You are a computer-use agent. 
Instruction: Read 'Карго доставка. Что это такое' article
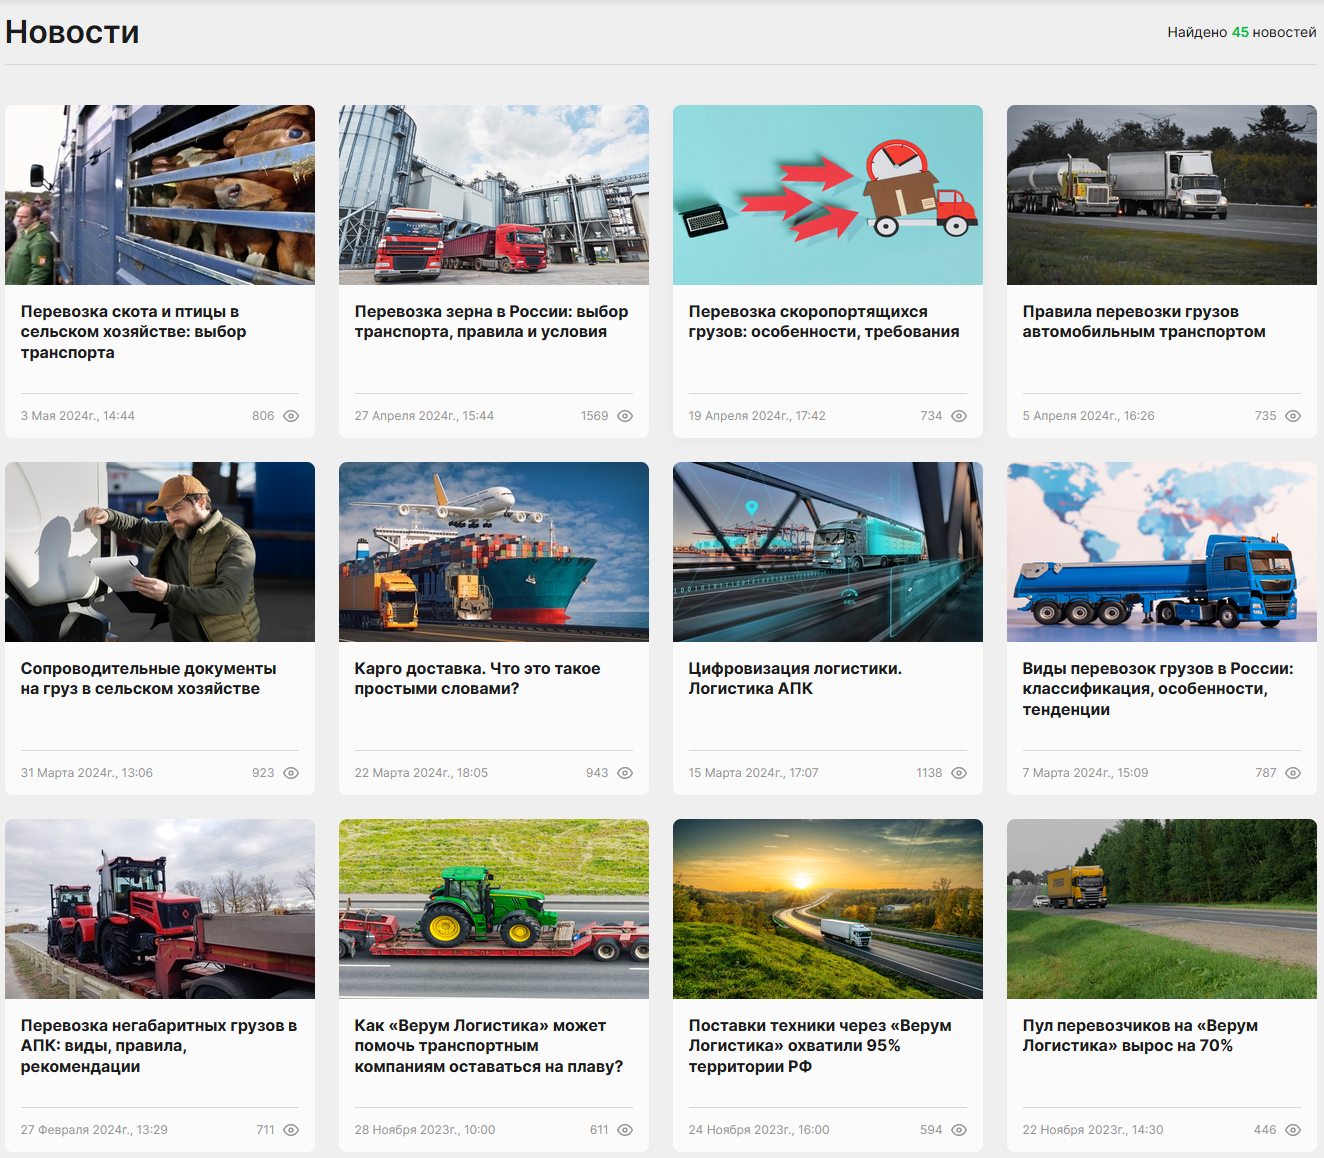(478, 679)
